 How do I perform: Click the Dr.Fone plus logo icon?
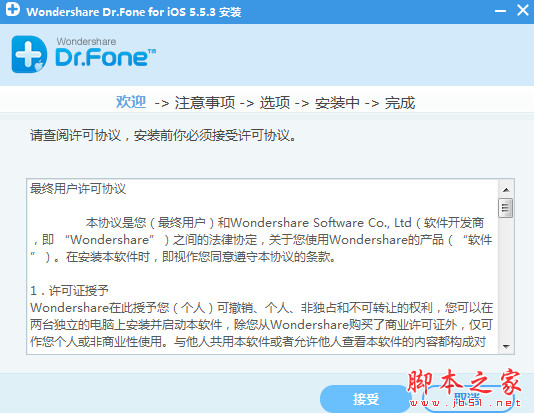[29, 54]
